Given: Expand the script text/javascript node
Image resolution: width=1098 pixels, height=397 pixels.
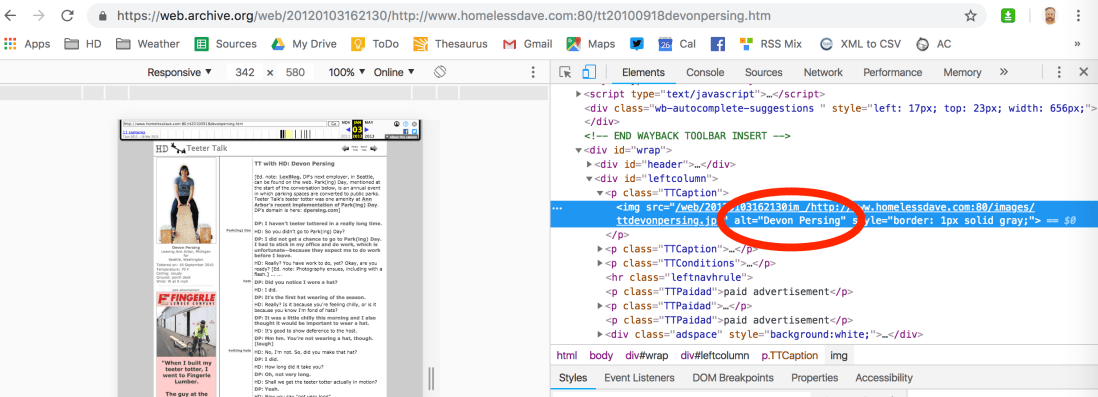Looking at the screenshot, I should coord(578,93).
